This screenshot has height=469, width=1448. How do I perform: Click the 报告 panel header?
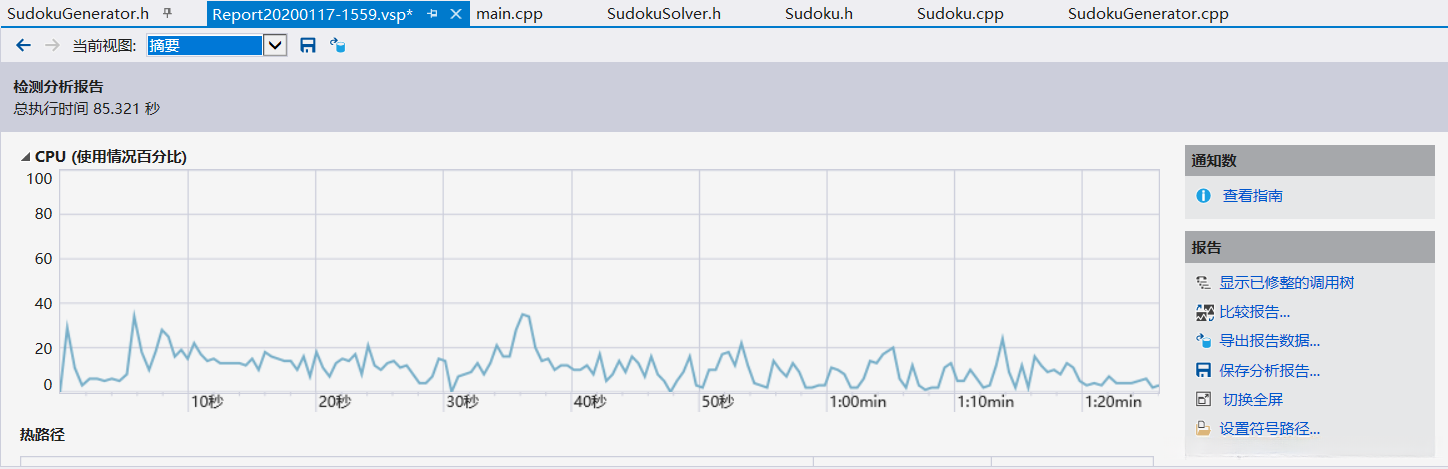coord(1309,247)
